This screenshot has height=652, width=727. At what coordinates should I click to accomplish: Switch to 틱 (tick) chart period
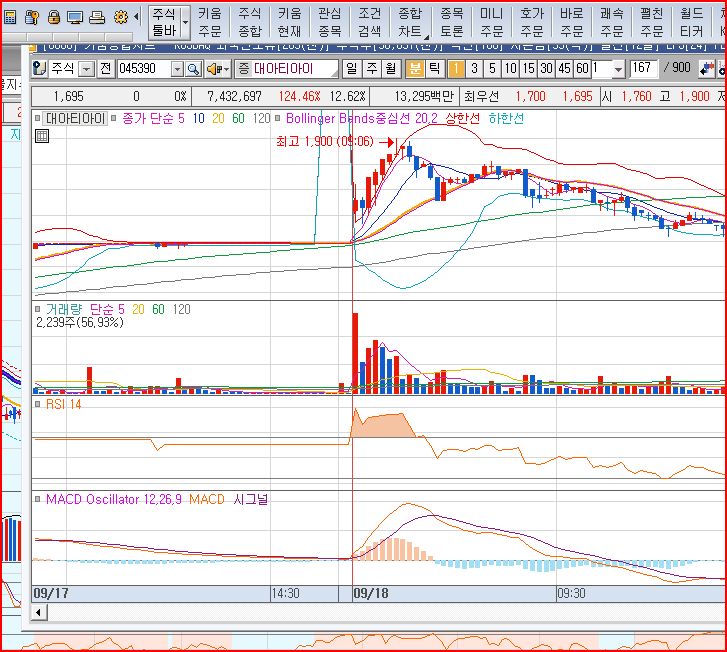click(433, 69)
